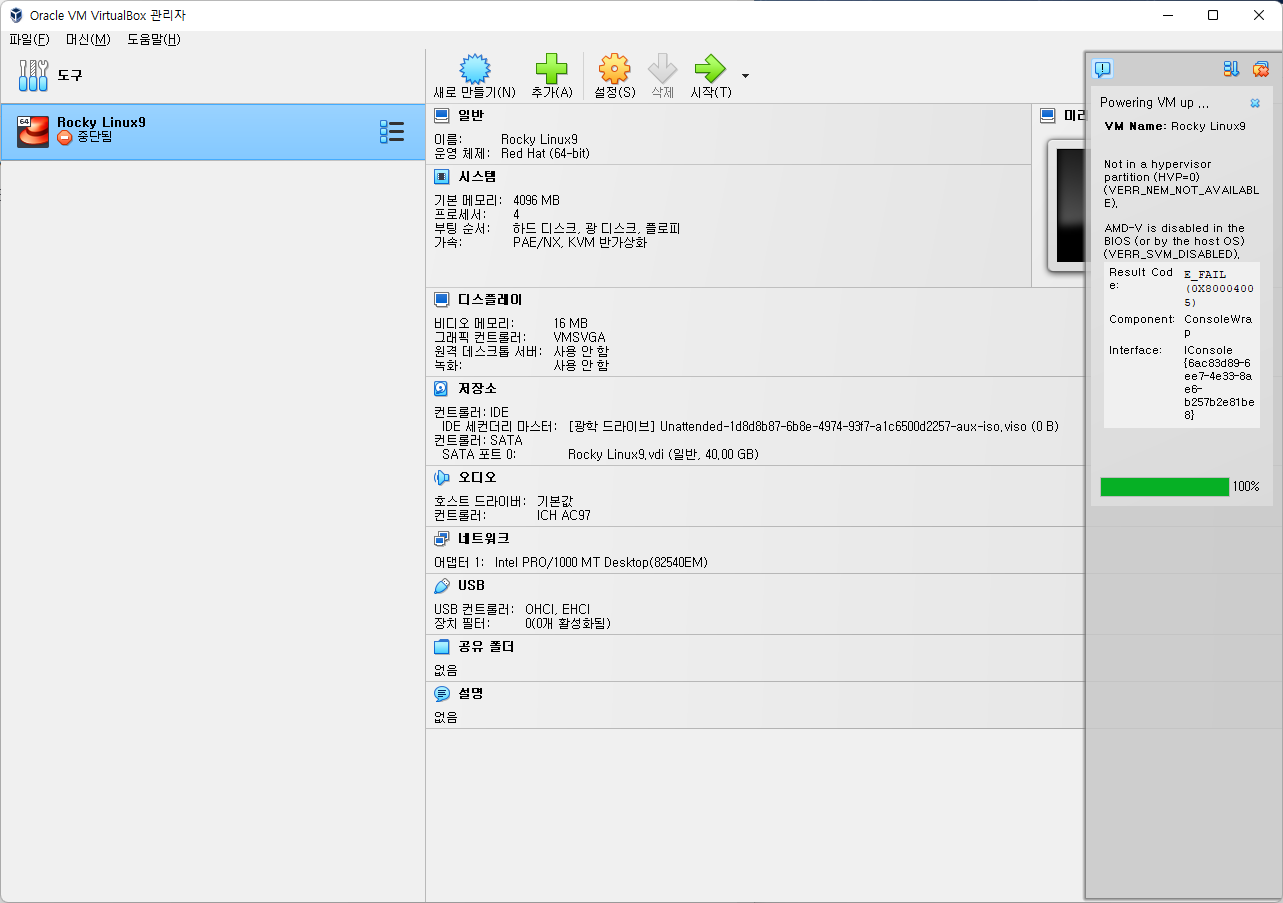
Task: Select the 도구 tools entry
Action: click(x=212, y=75)
